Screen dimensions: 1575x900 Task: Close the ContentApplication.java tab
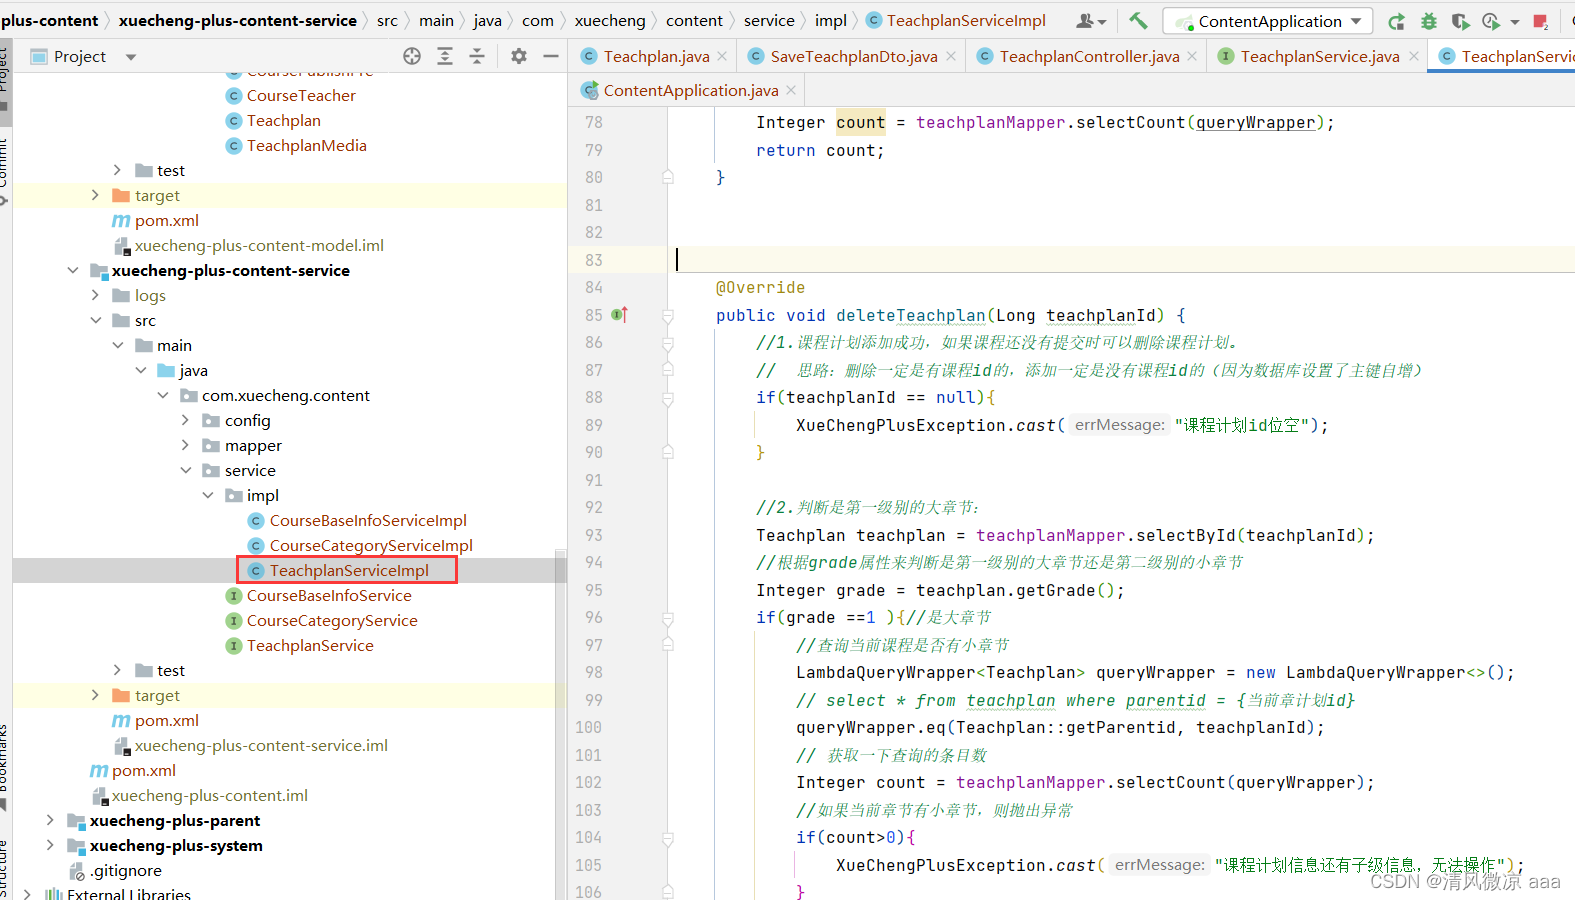(791, 91)
